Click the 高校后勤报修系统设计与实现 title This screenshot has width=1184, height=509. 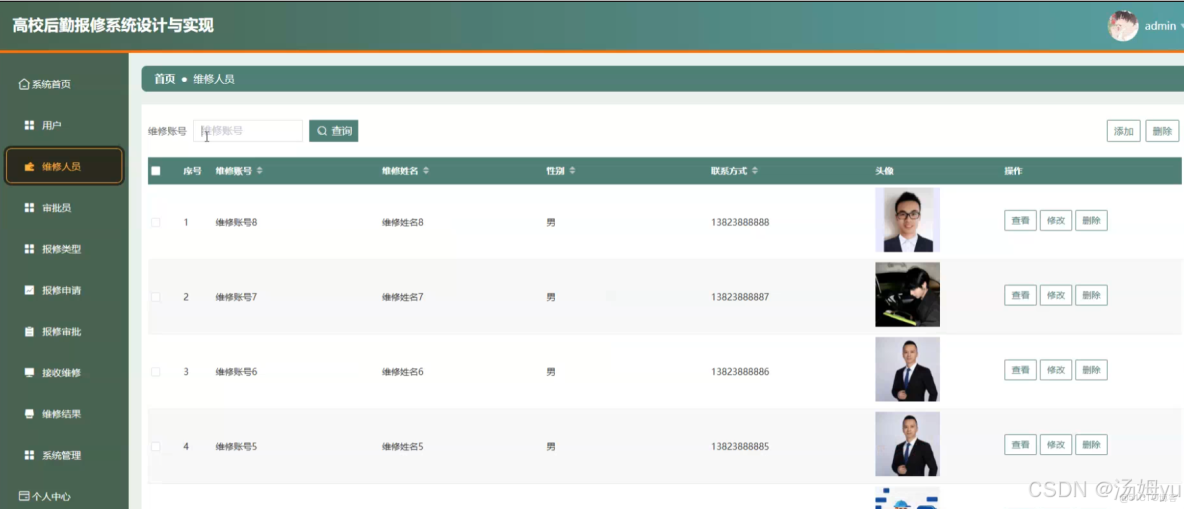[x=113, y=26]
